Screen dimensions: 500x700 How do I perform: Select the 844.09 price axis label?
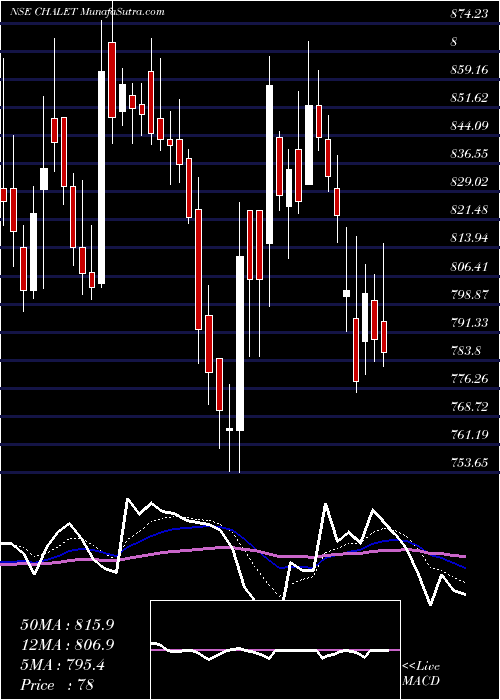point(469,126)
